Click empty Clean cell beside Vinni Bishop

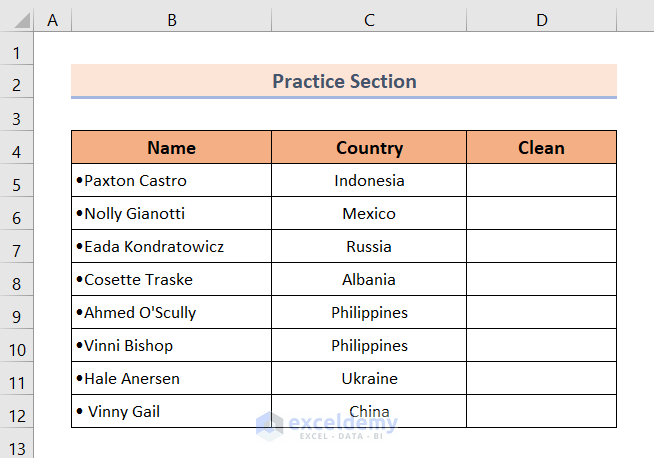click(x=541, y=346)
